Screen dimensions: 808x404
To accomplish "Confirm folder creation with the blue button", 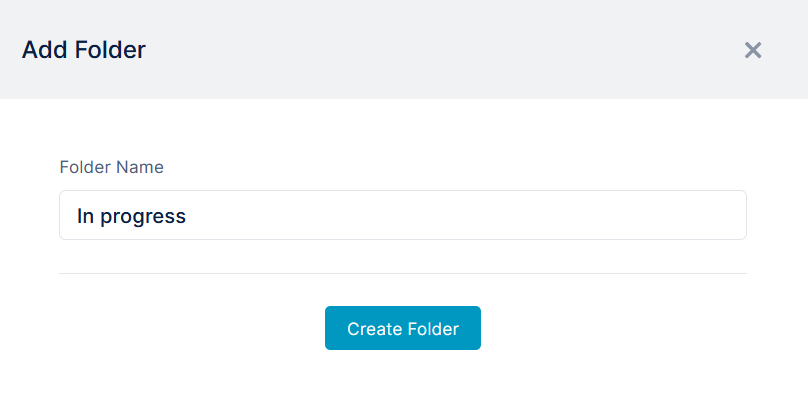I will point(402,328).
